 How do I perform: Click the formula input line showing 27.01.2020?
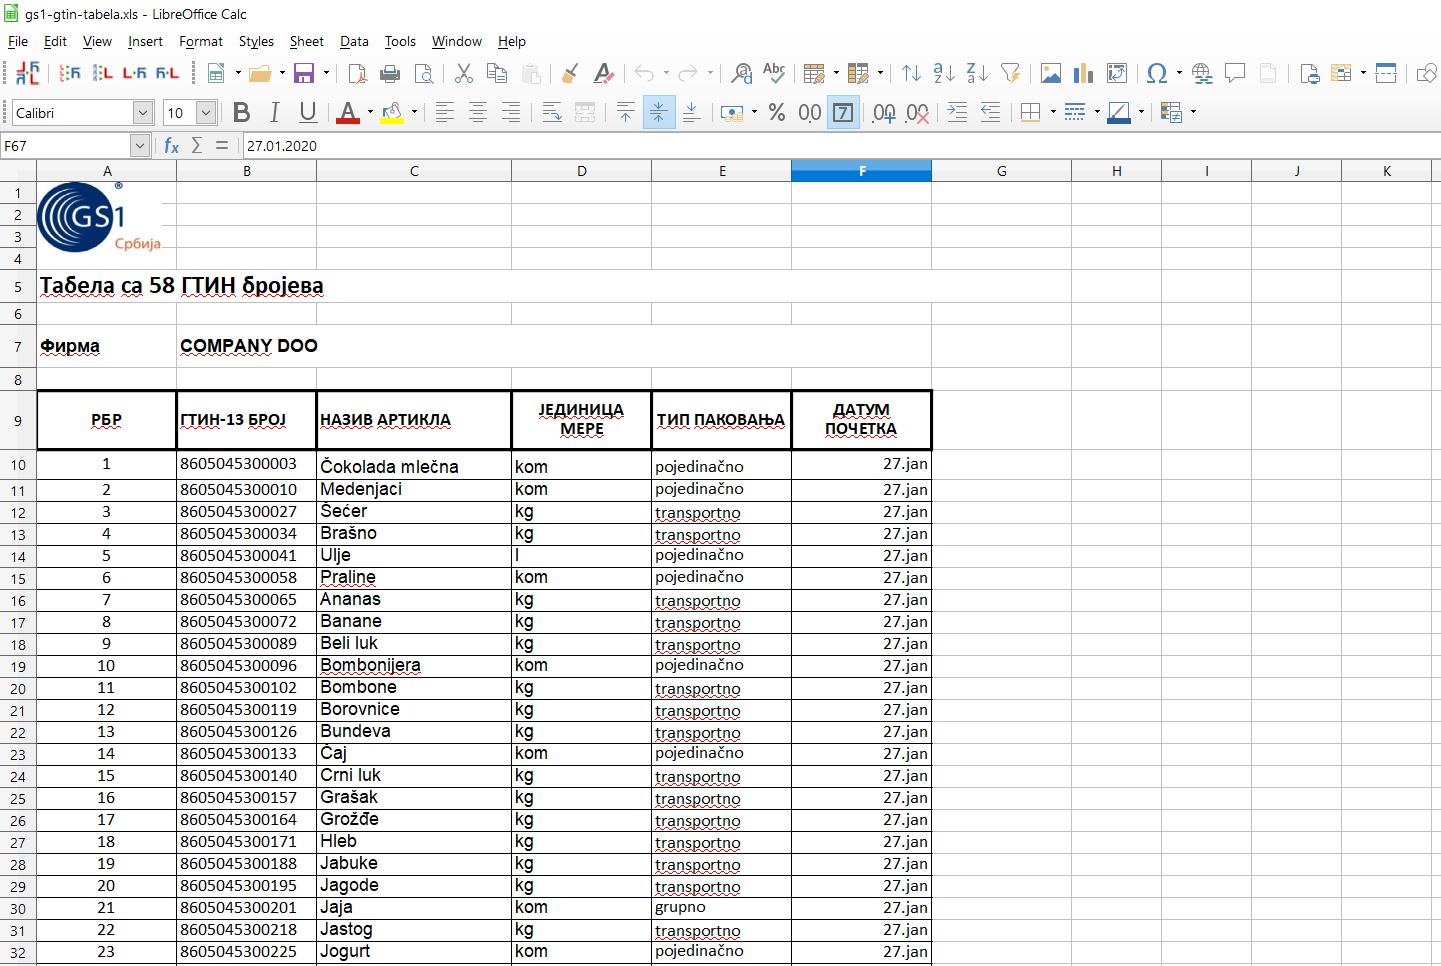coord(840,146)
